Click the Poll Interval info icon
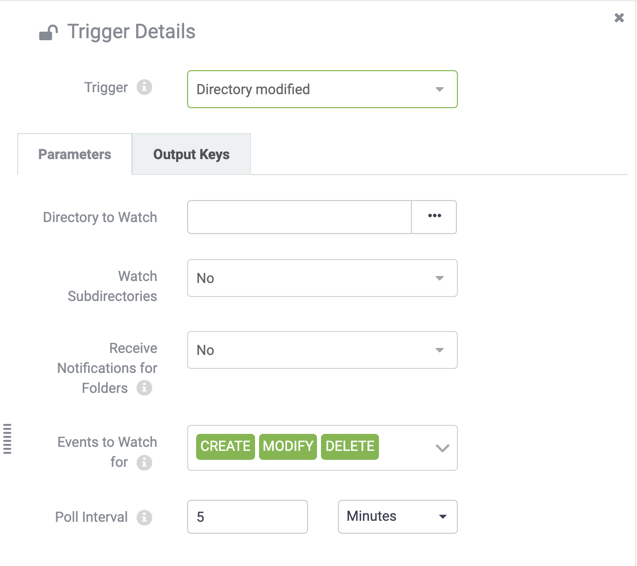This screenshot has width=637, height=566. click(144, 517)
